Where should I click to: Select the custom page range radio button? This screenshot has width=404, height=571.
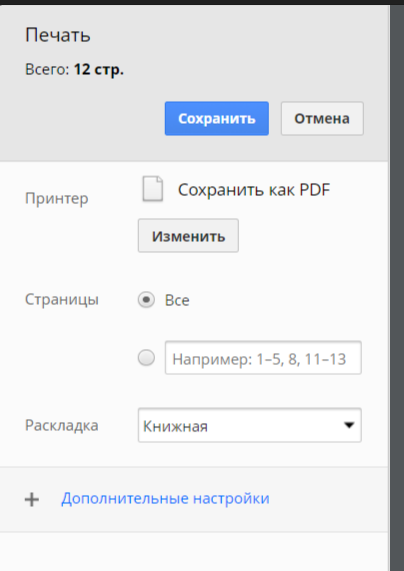click(x=146, y=358)
